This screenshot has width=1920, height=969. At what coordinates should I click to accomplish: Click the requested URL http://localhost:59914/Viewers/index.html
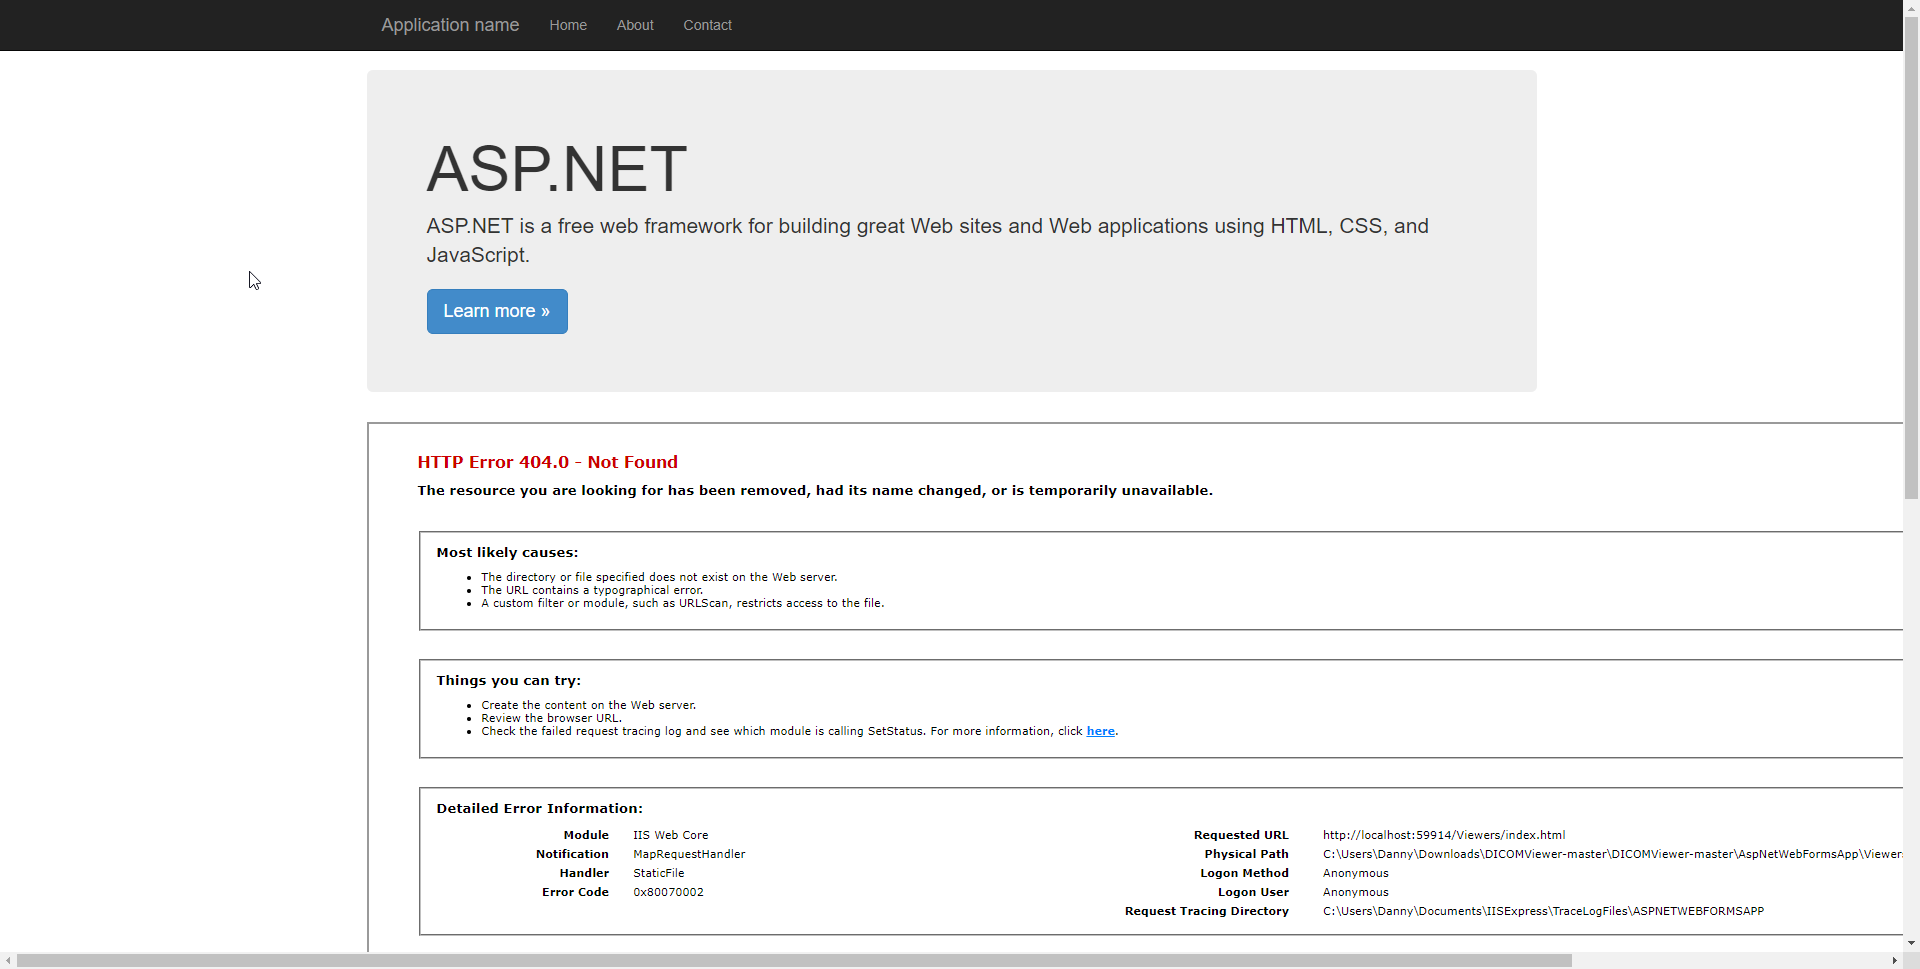coord(1443,835)
